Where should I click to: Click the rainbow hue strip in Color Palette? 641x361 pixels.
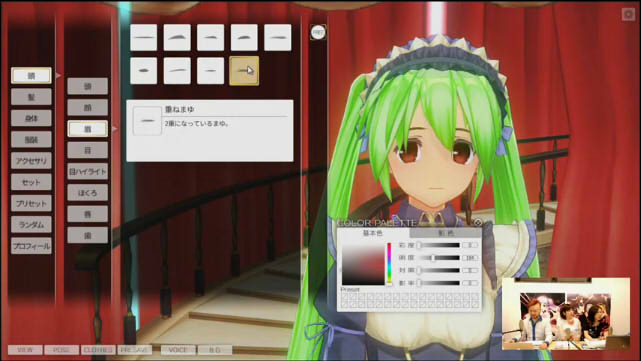point(389,263)
